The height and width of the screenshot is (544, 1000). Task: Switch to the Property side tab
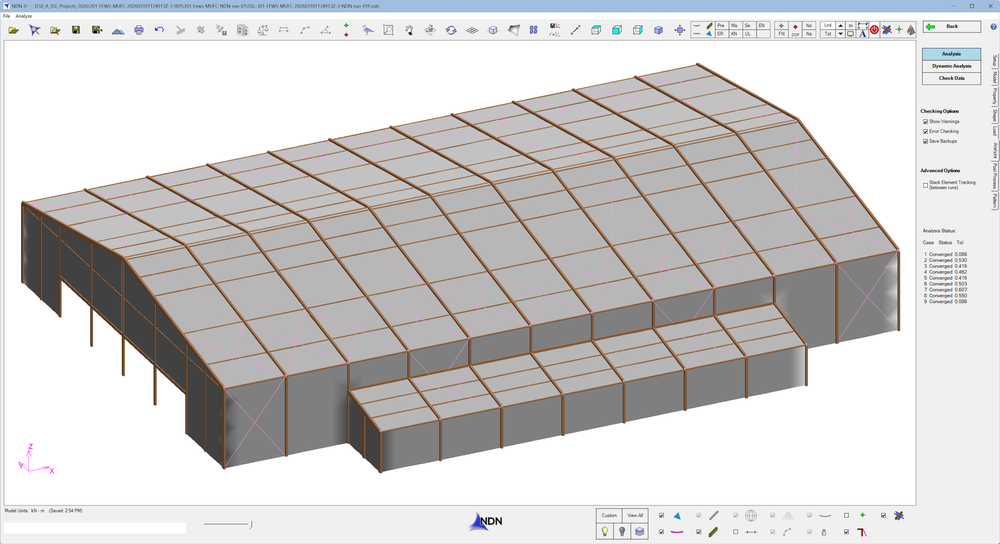[994, 96]
